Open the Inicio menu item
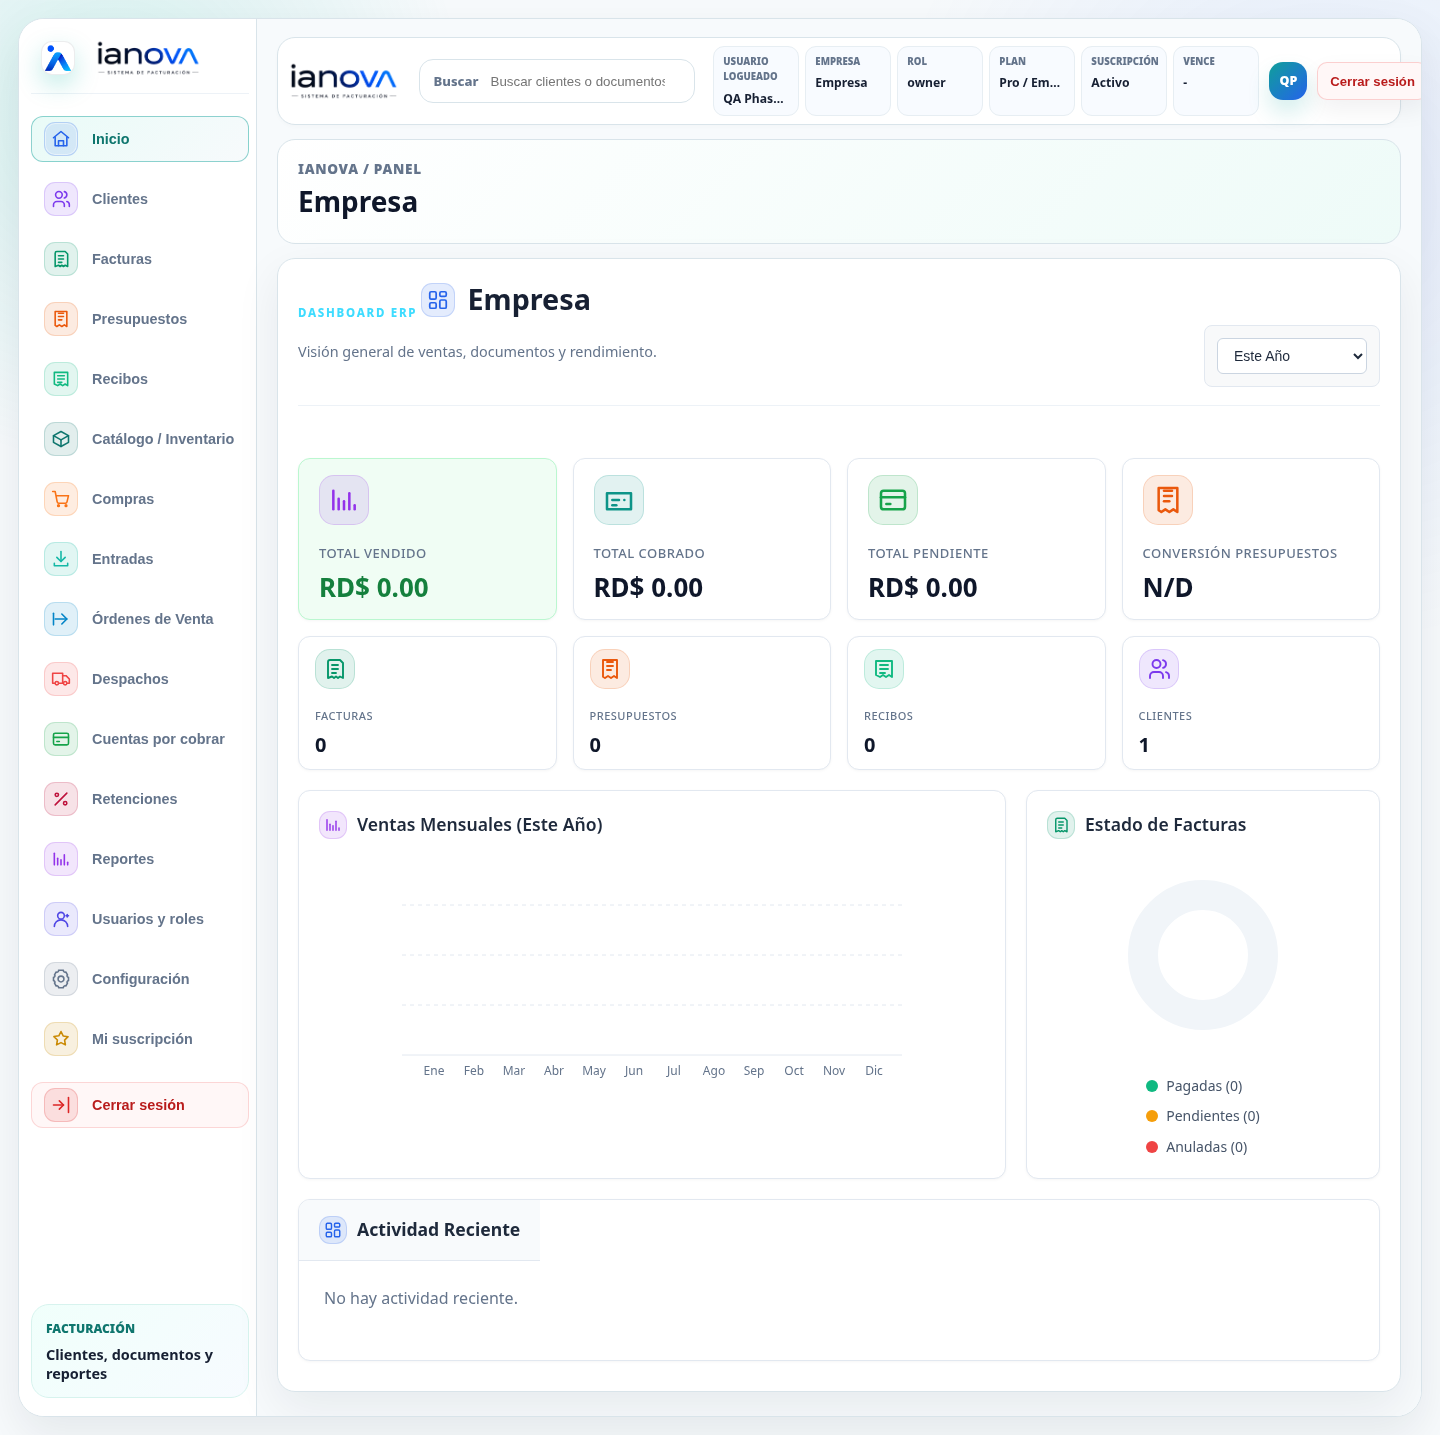Viewport: 1440px width, 1435px height. point(140,139)
